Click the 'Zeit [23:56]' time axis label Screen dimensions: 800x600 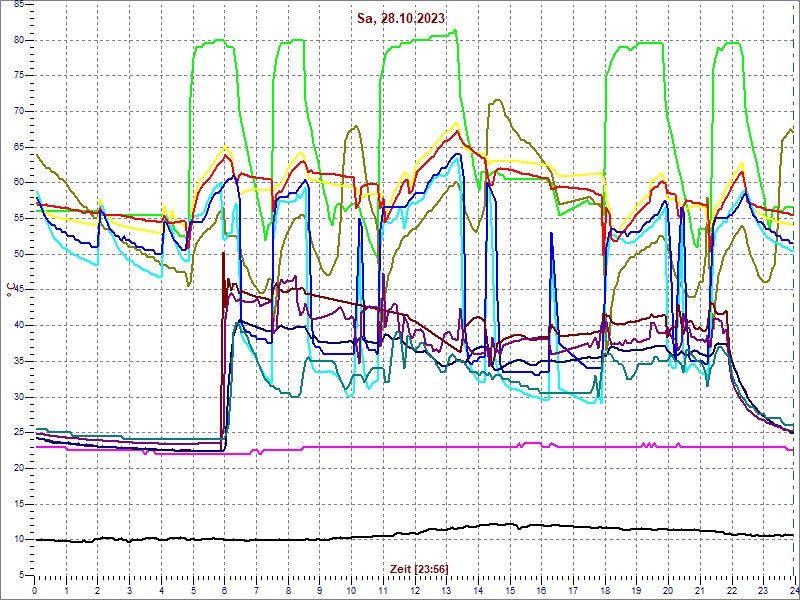coord(419,568)
